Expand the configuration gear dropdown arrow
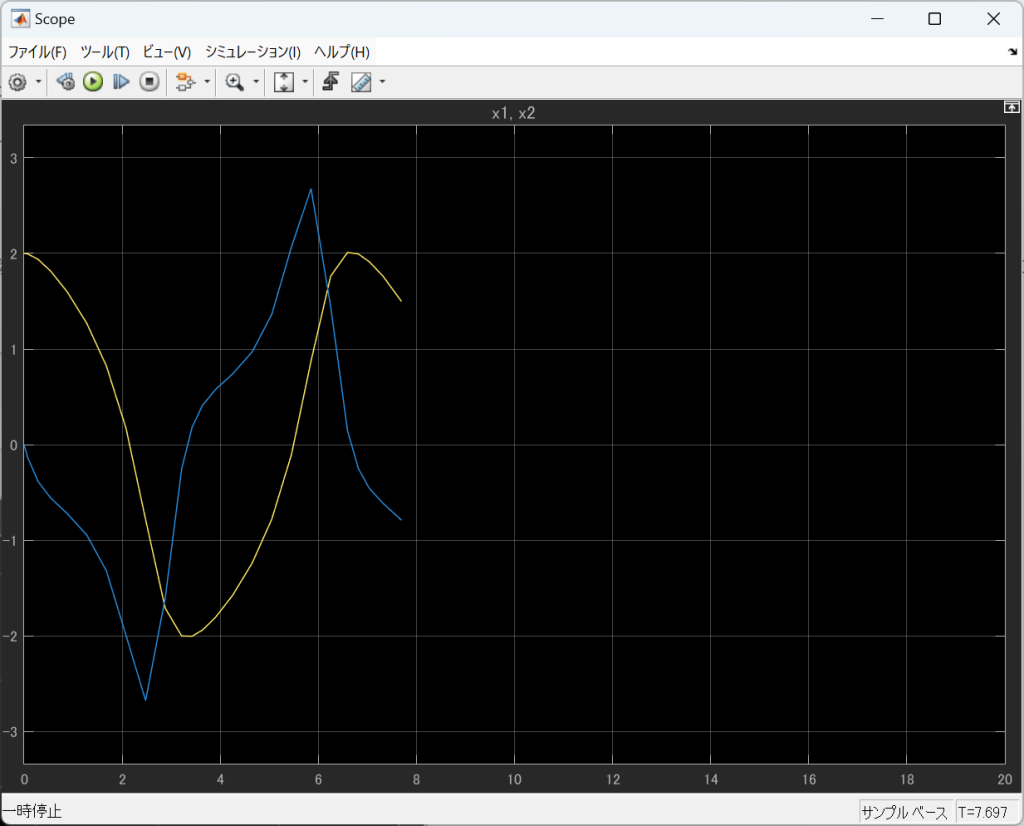The width and height of the screenshot is (1024, 826). (x=39, y=82)
